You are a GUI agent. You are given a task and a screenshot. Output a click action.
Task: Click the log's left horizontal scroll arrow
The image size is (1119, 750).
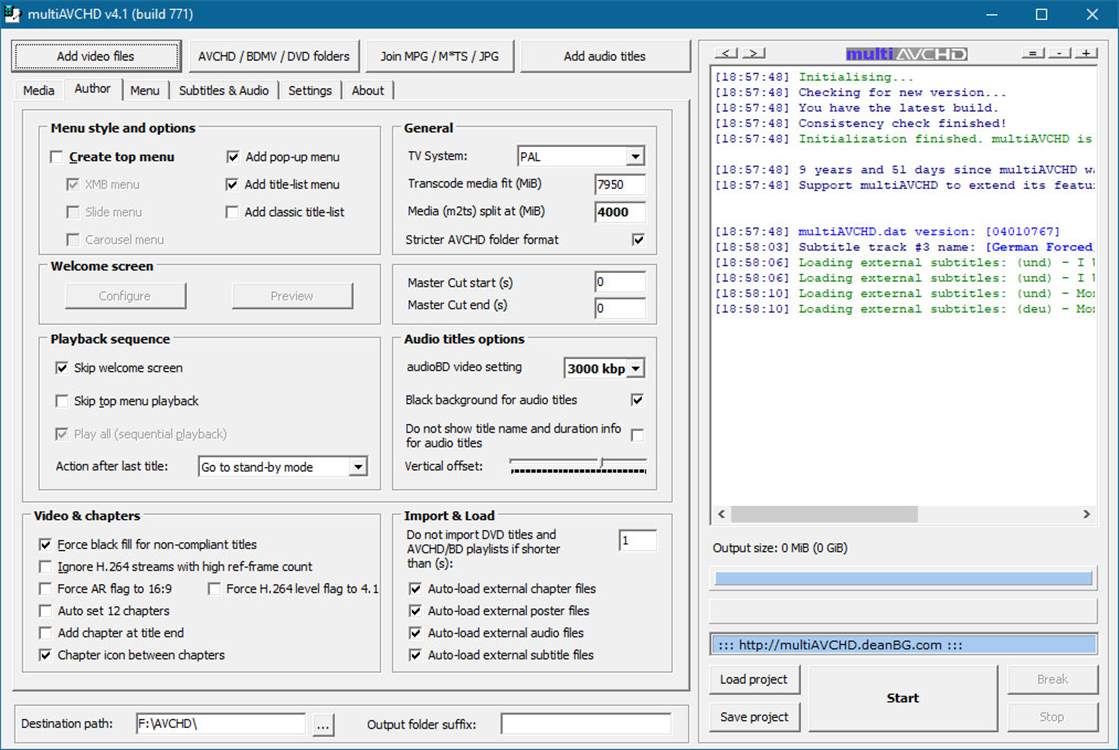point(721,514)
